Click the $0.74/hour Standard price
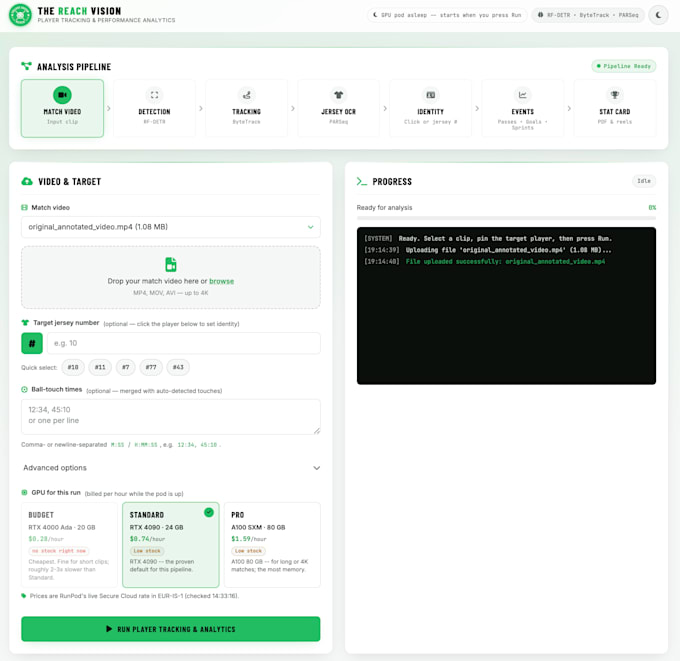Image resolution: width=680 pixels, height=661 pixels. pos(147,539)
